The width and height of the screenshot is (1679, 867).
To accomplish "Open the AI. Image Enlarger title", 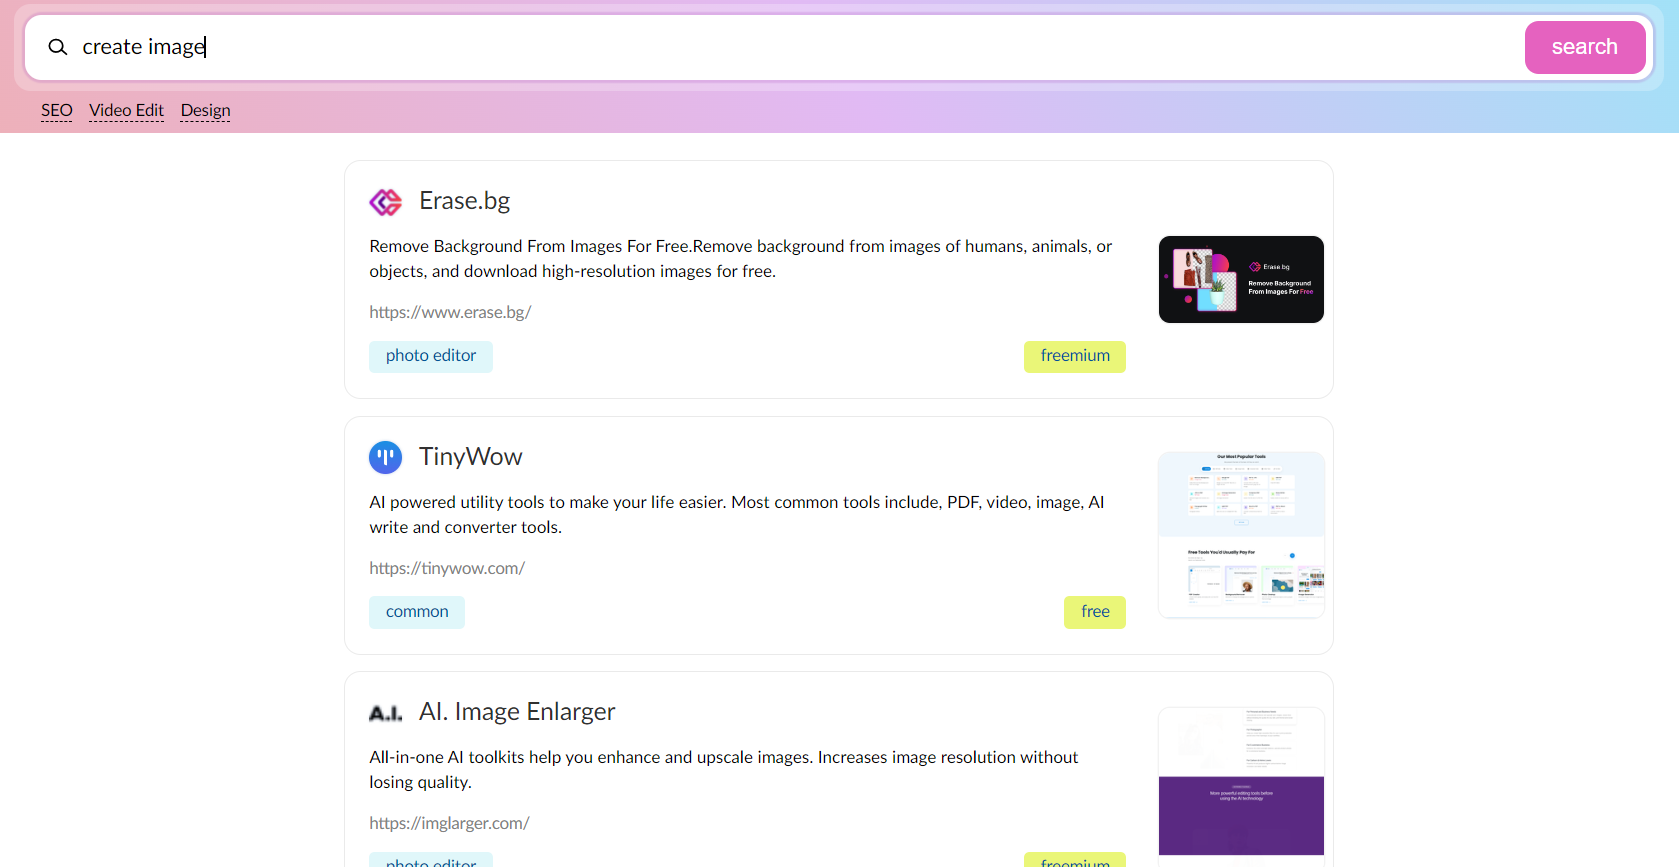I will 516,712.
